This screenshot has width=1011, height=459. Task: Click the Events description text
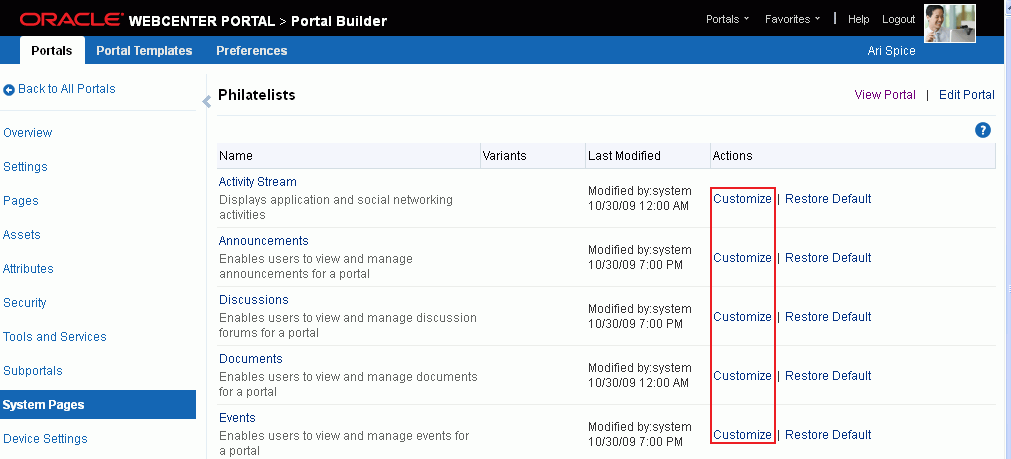click(x=344, y=443)
